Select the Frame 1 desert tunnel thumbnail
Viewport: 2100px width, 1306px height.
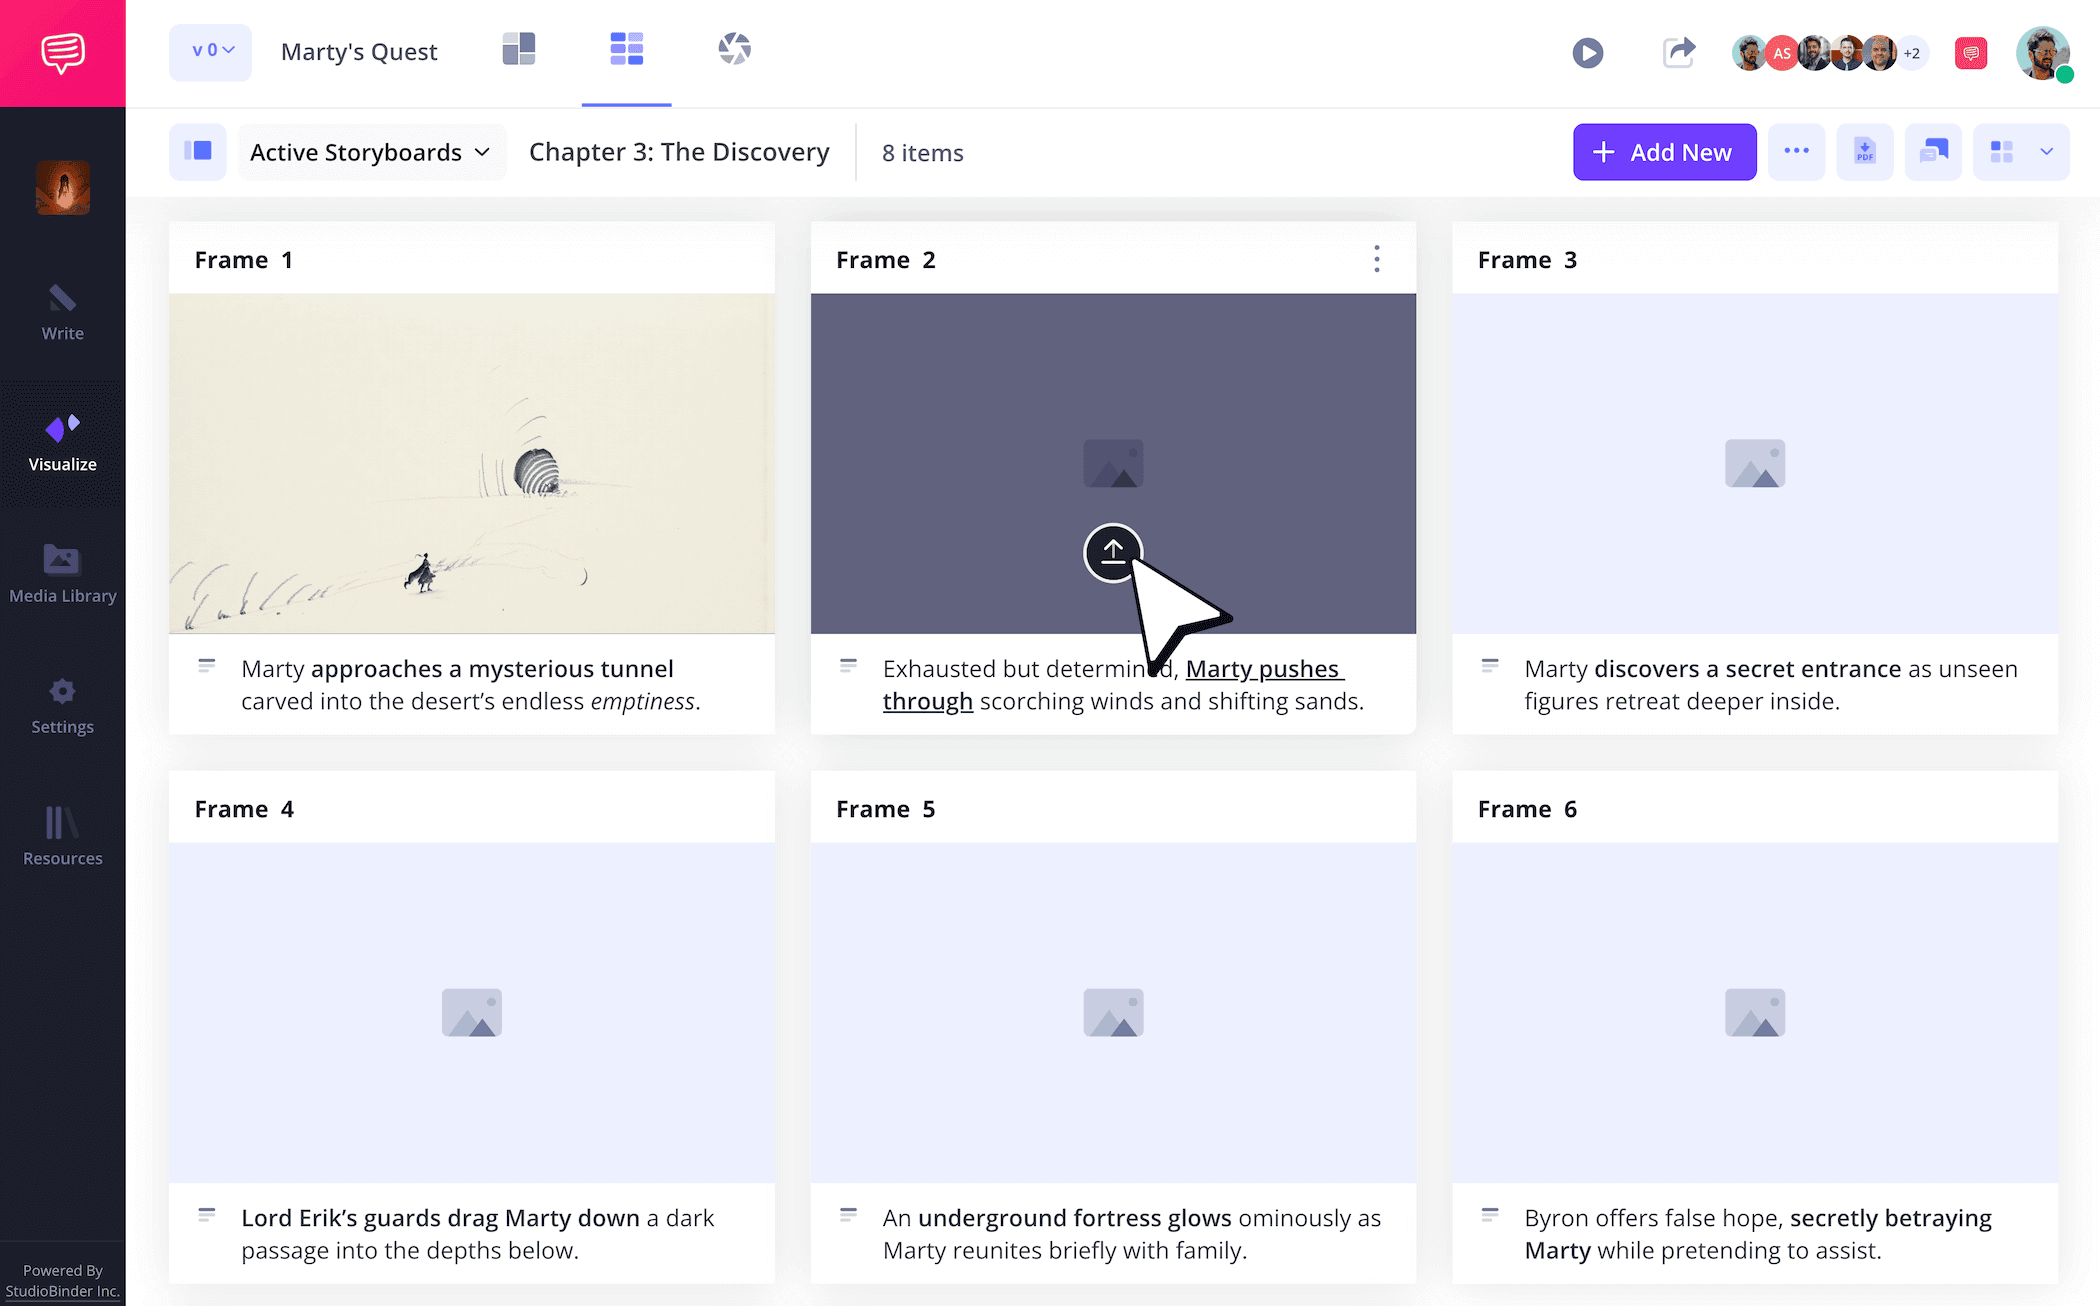pos(471,463)
